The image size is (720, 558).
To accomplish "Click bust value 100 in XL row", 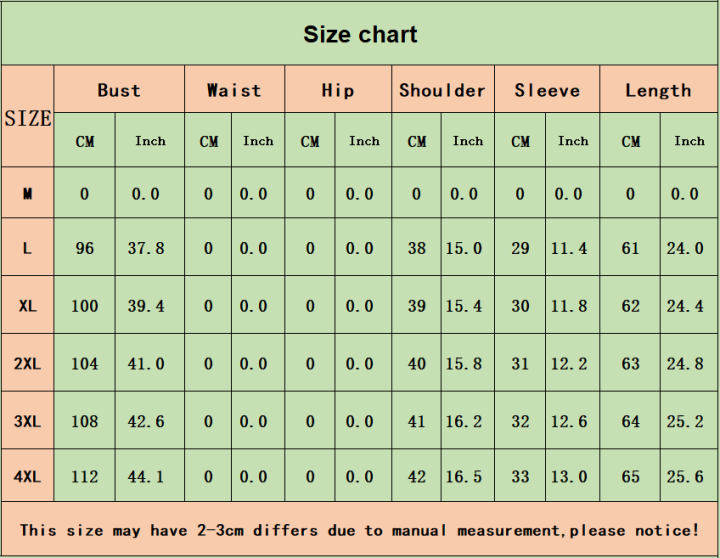I will coord(84,306).
